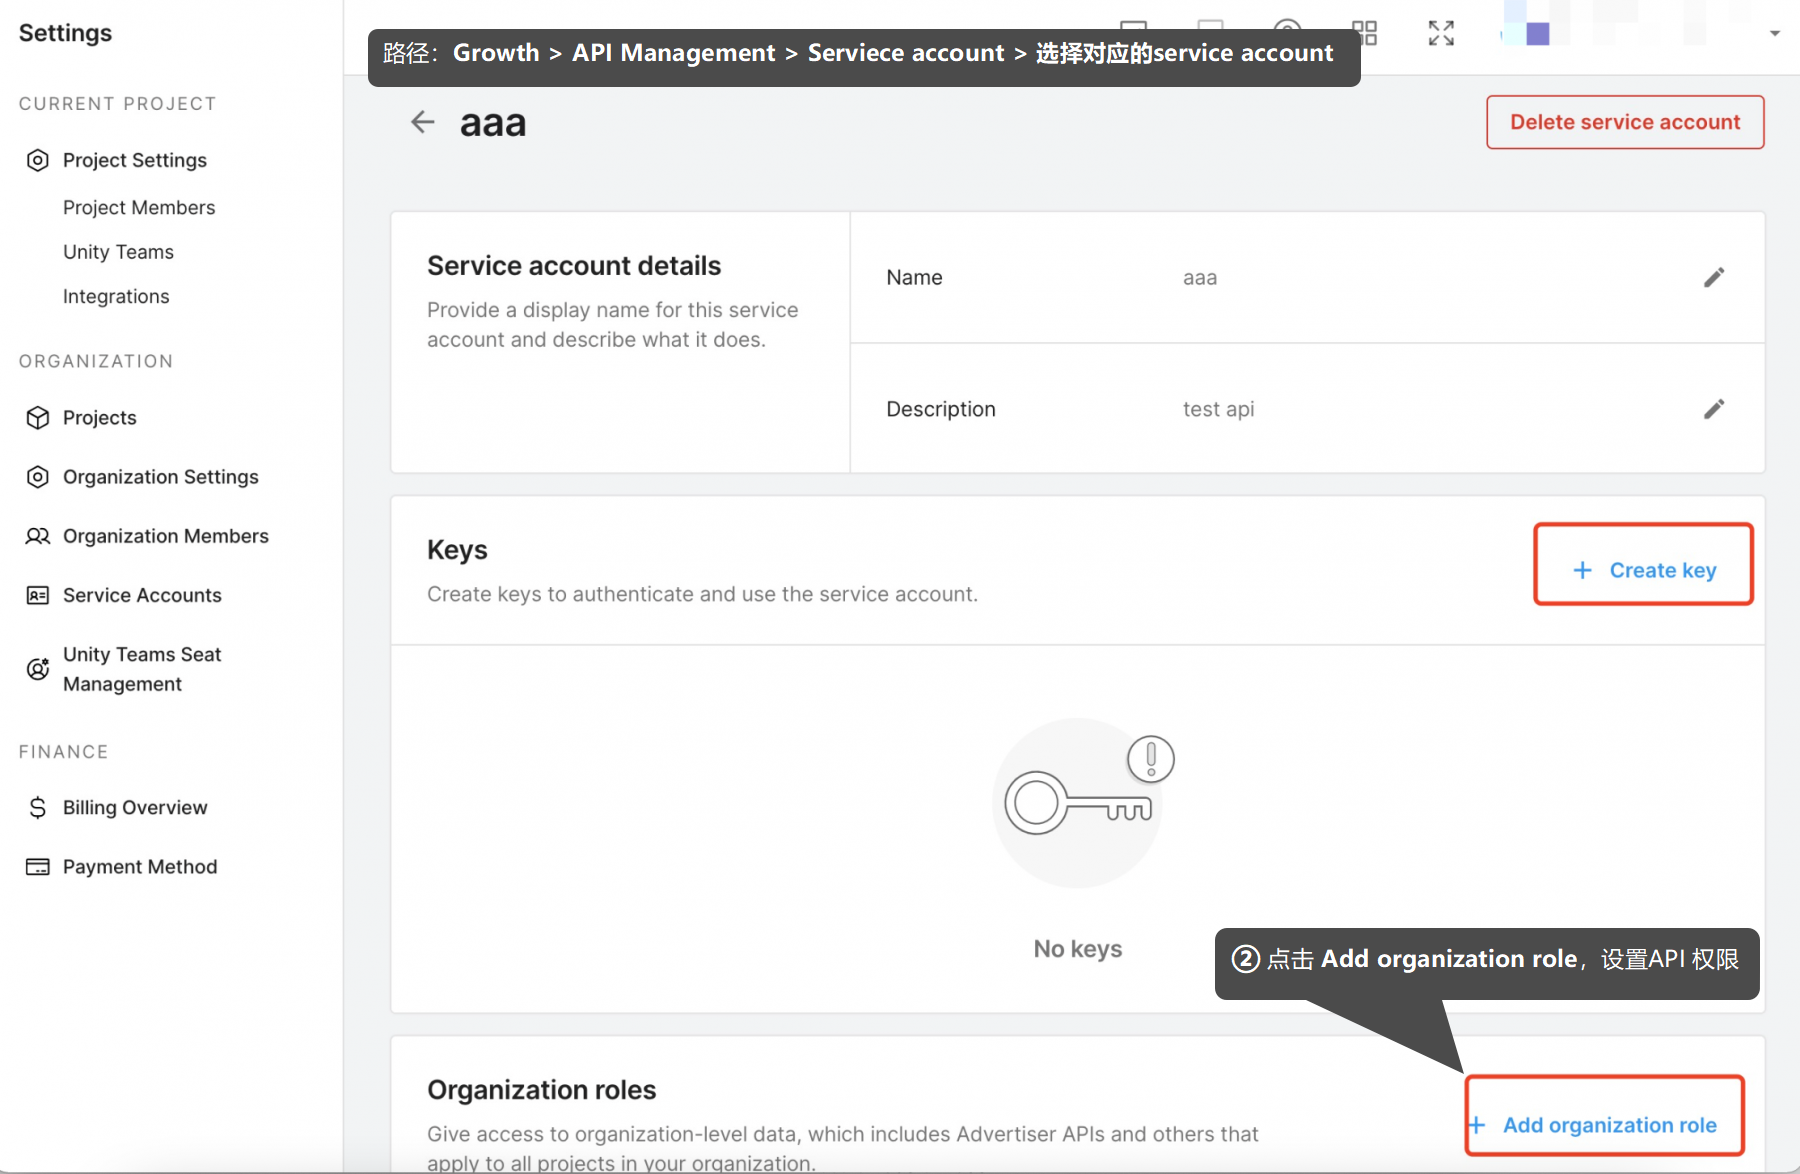
Task: Click the Payment Method card icon
Action: pos(38,867)
